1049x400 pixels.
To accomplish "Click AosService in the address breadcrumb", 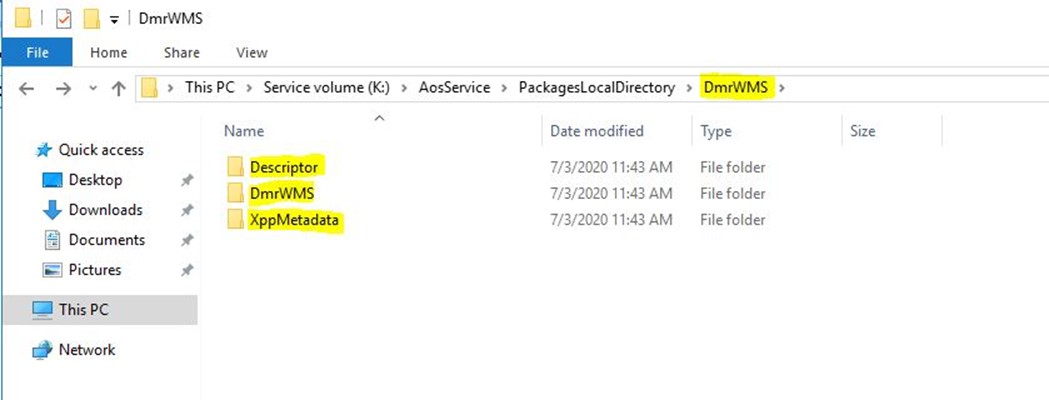I will coord(454,88).
